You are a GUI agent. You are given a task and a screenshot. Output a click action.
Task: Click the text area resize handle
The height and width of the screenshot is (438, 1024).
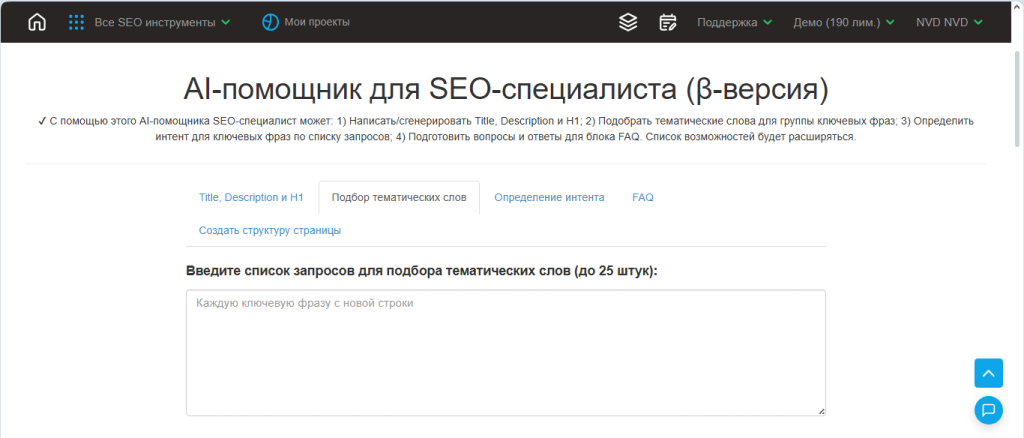point(821,411)
